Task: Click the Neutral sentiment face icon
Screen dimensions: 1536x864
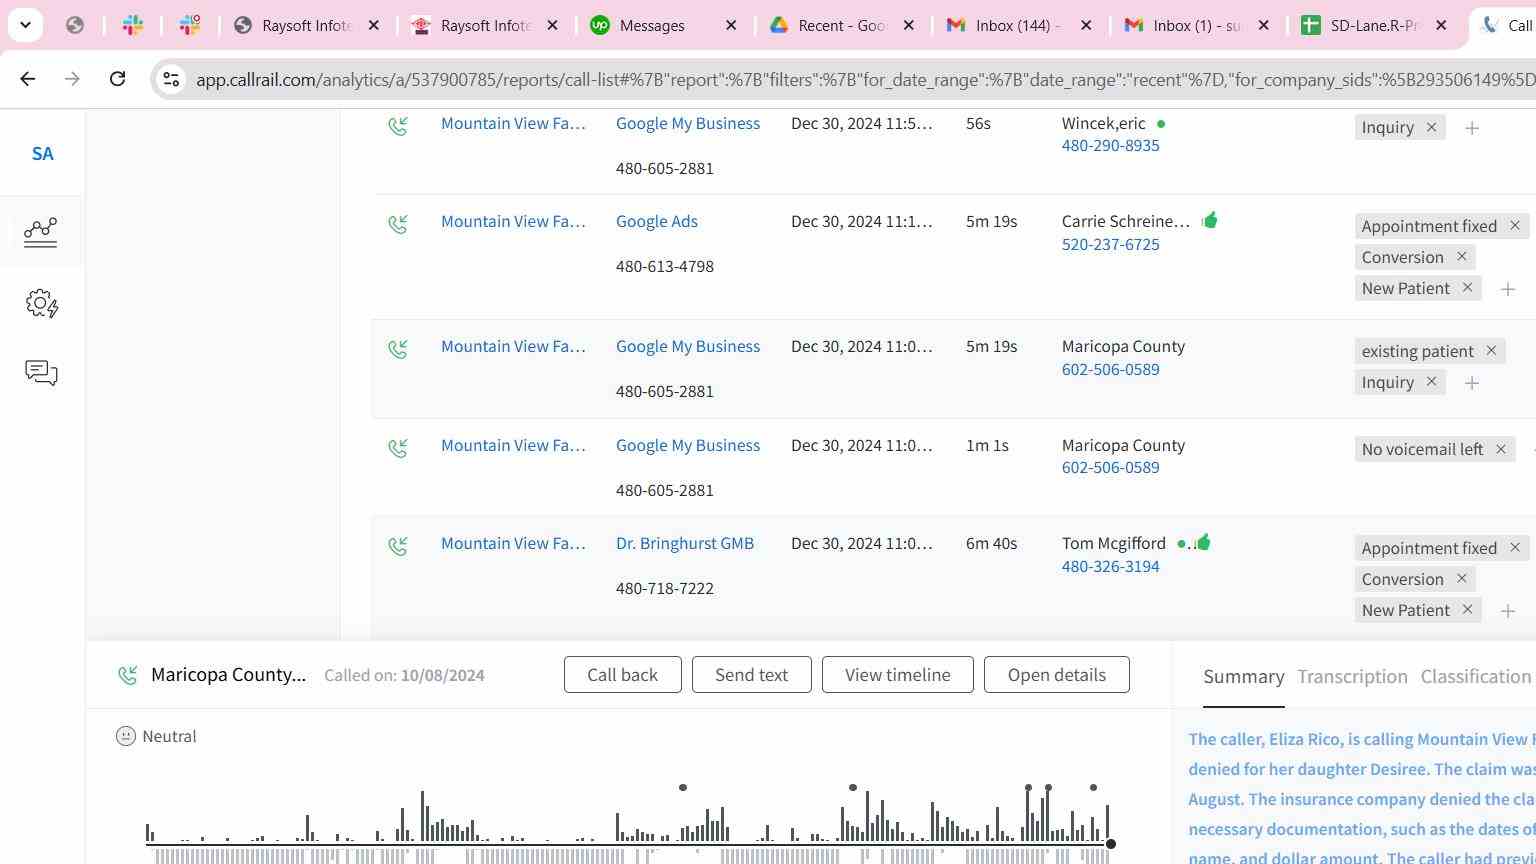Action: coord(126,736)
